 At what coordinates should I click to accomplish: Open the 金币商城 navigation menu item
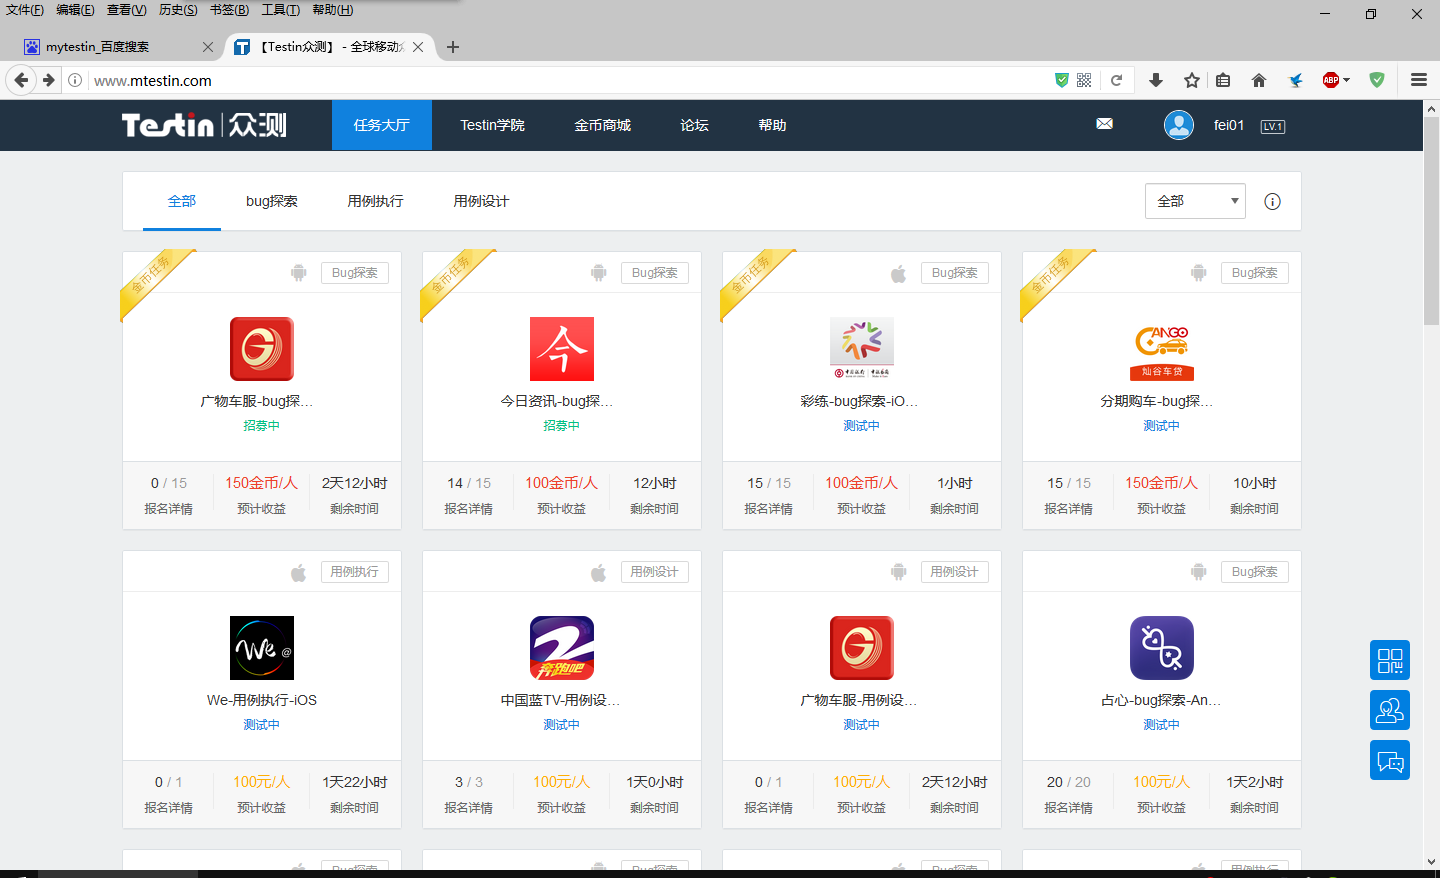pyautogui.click(x=602, y=125)
